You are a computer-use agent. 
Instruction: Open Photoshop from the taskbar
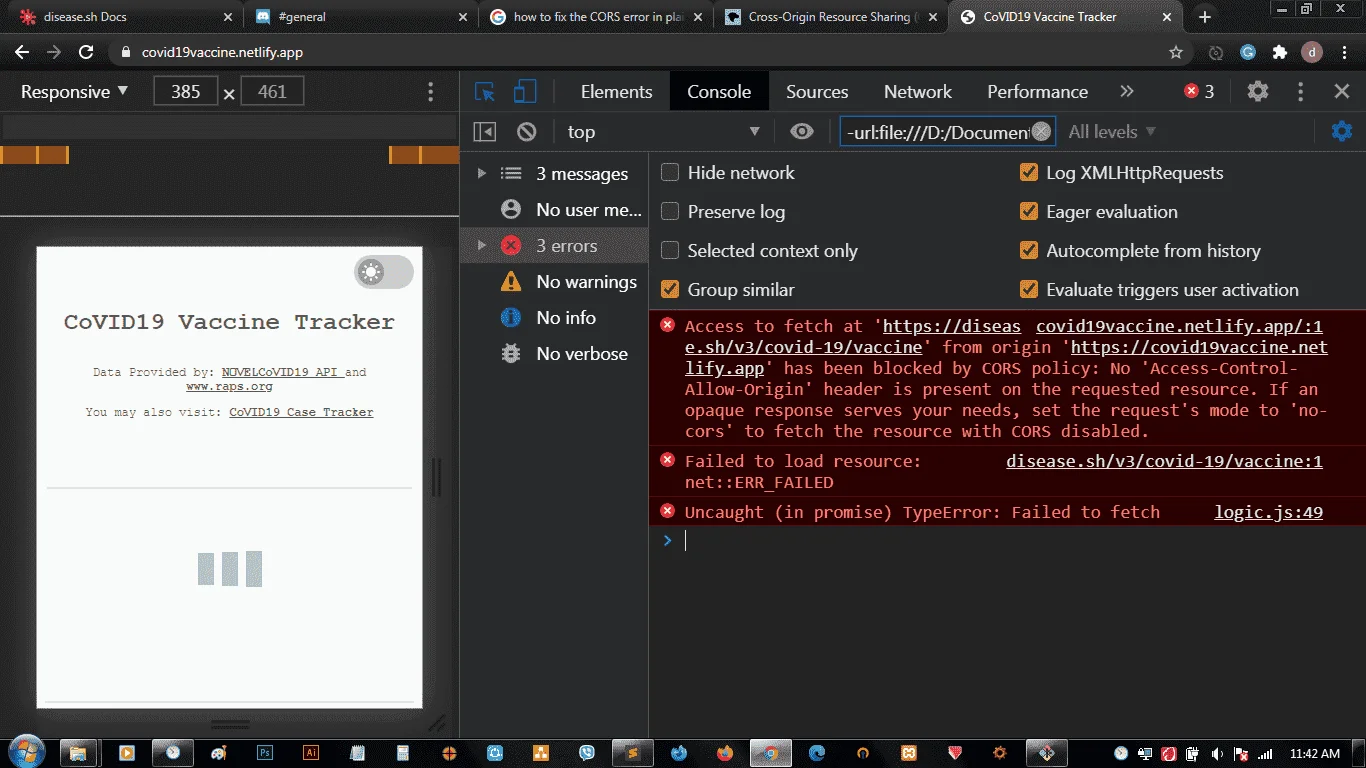pos(265,753)
